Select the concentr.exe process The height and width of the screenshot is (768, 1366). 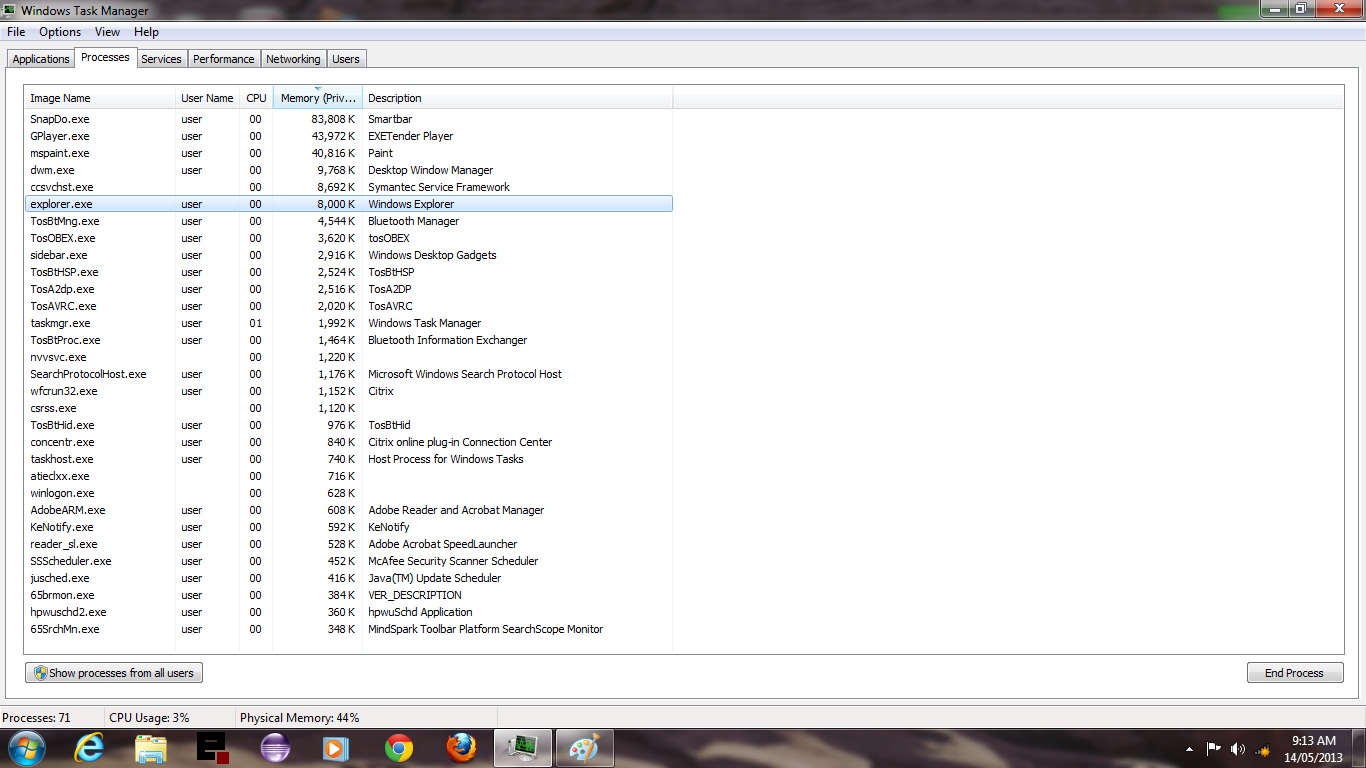349,442
